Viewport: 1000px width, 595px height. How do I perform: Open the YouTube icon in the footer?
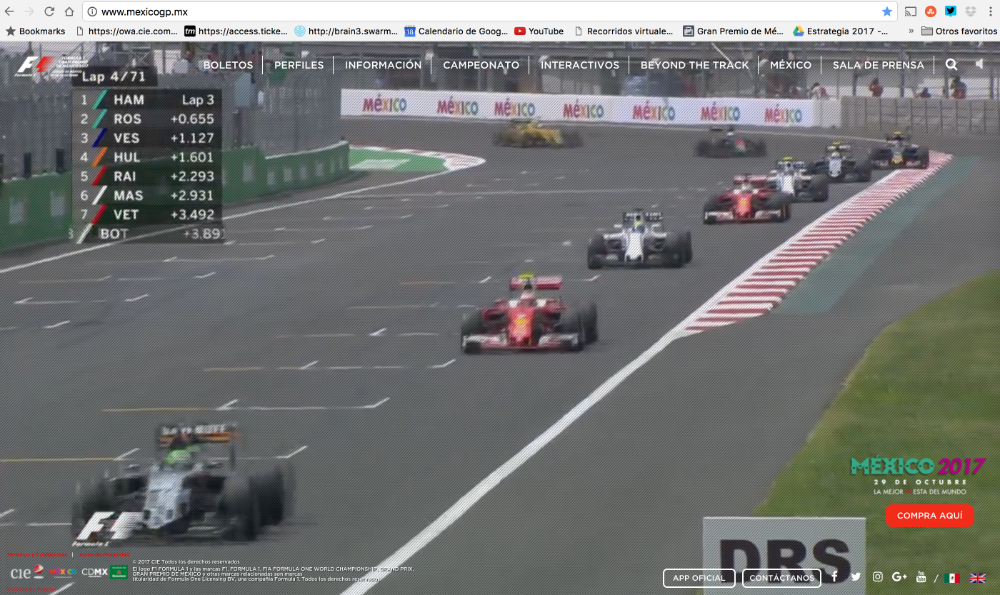pyautogui.click(x=921, y=577)
